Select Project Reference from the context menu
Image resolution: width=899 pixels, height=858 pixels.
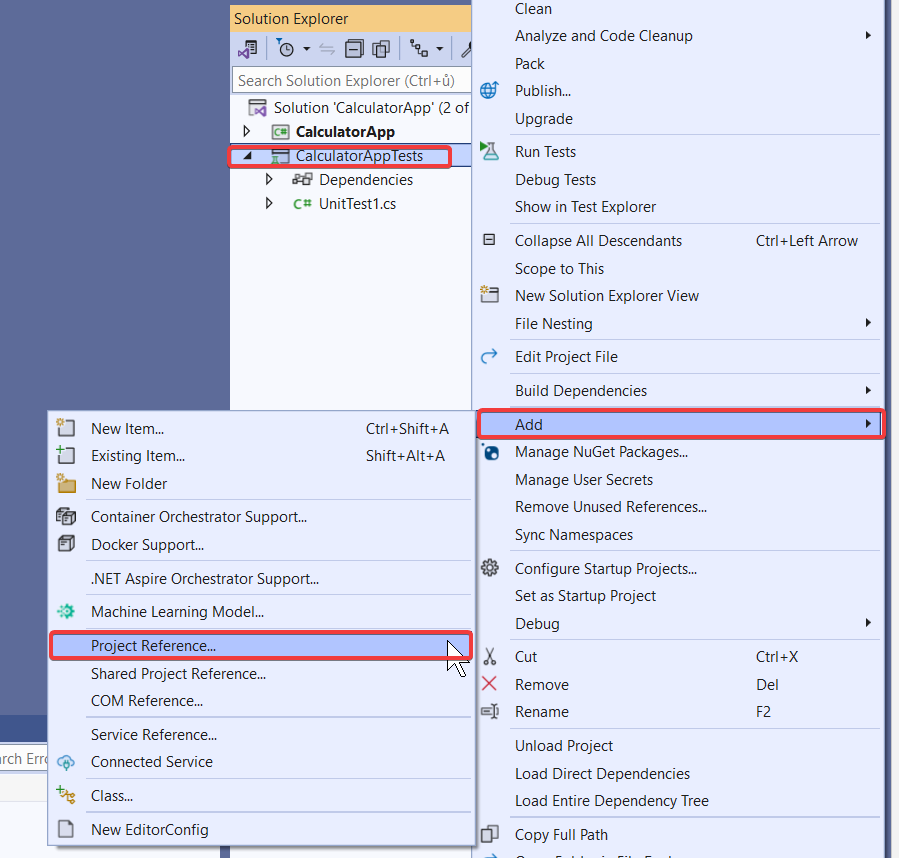pyautogui.click(x=150, y=645)
